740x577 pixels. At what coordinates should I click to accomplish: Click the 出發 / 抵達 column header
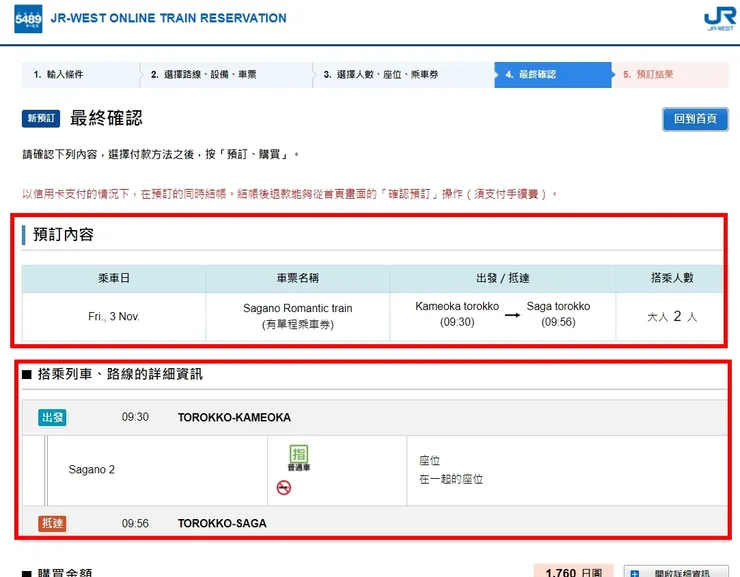click(503, 278)
